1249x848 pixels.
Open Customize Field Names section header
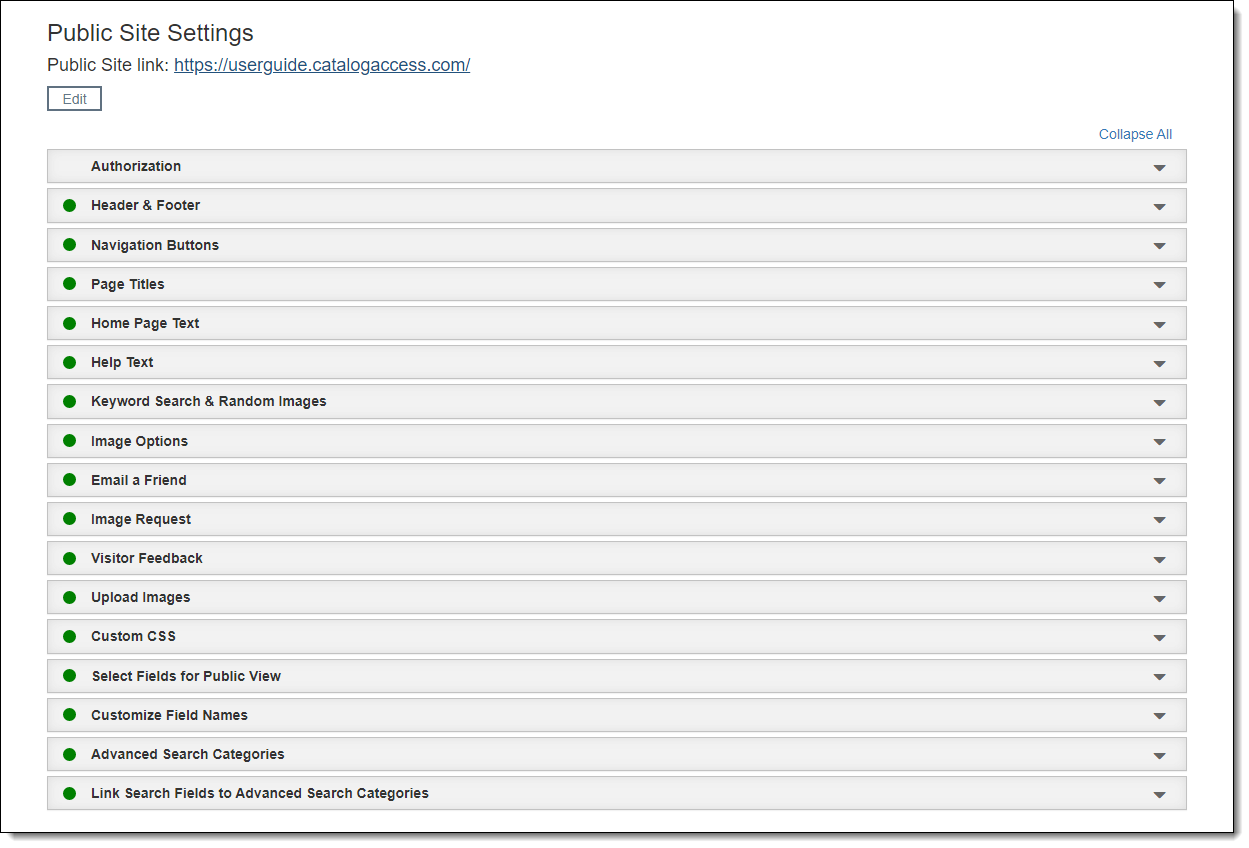(169, 715)
